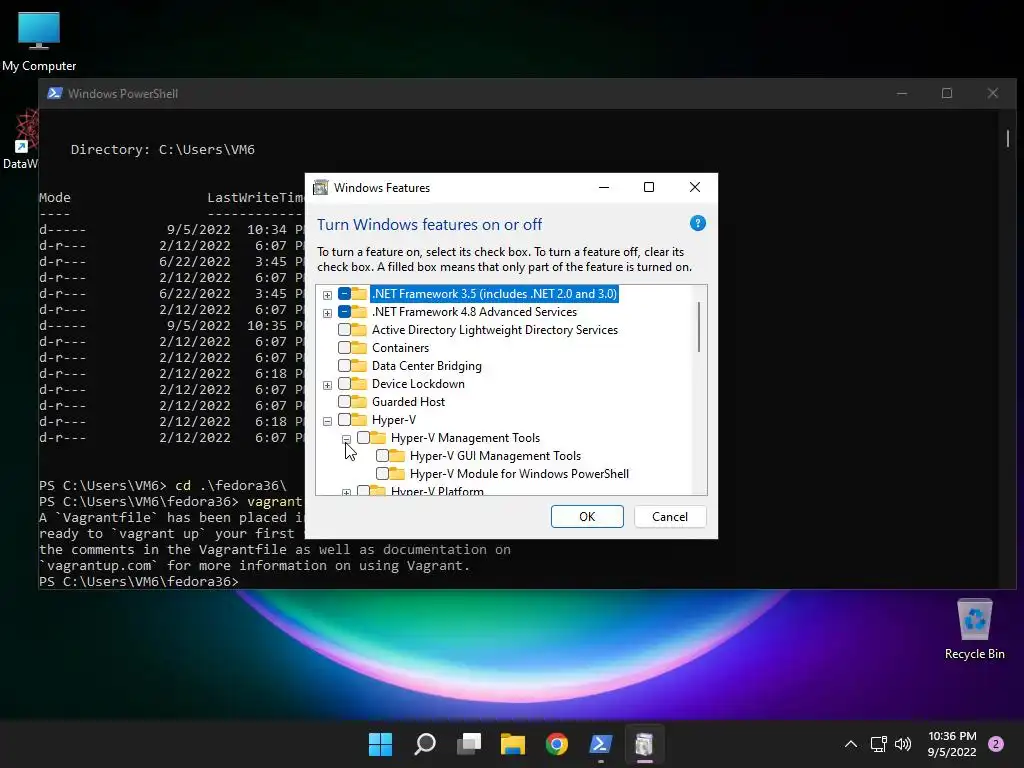Click OK in Windows Features dialog
1024x768 pixels.
(587, 517)
